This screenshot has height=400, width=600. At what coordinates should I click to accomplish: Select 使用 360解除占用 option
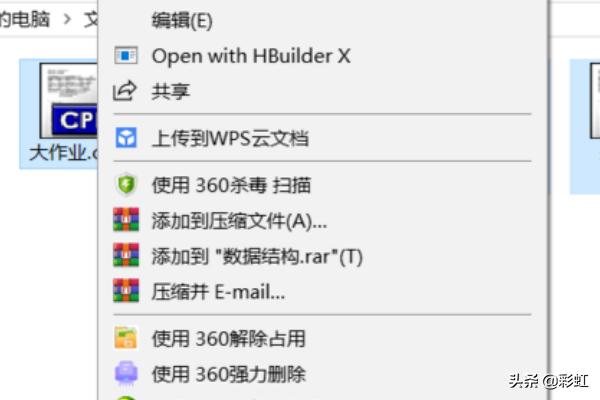[323, 338]
